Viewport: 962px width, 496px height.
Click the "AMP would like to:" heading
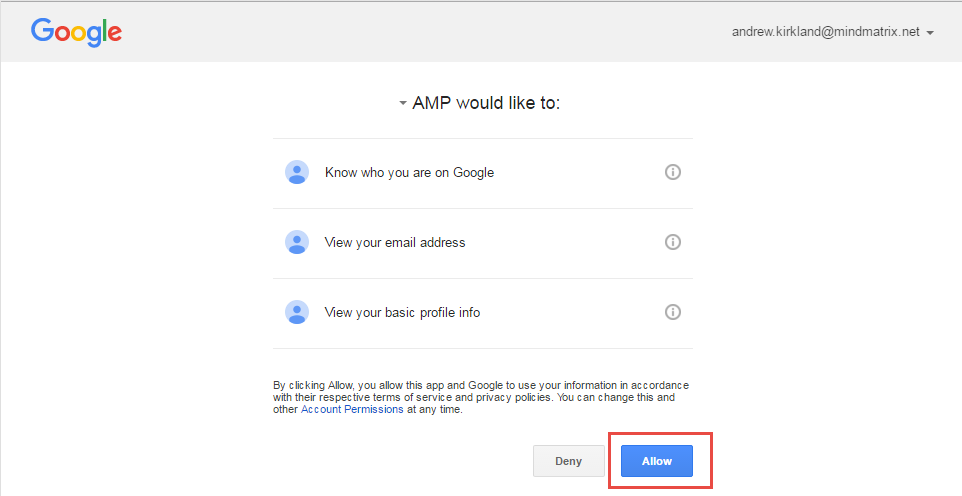[x=486, y=103]
